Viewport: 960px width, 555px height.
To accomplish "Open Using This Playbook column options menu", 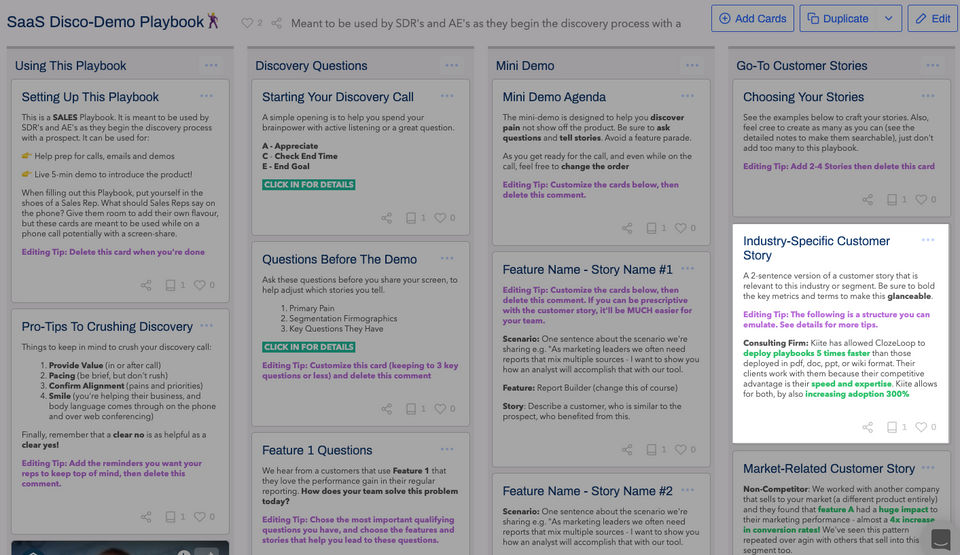I will click(211, 65).
